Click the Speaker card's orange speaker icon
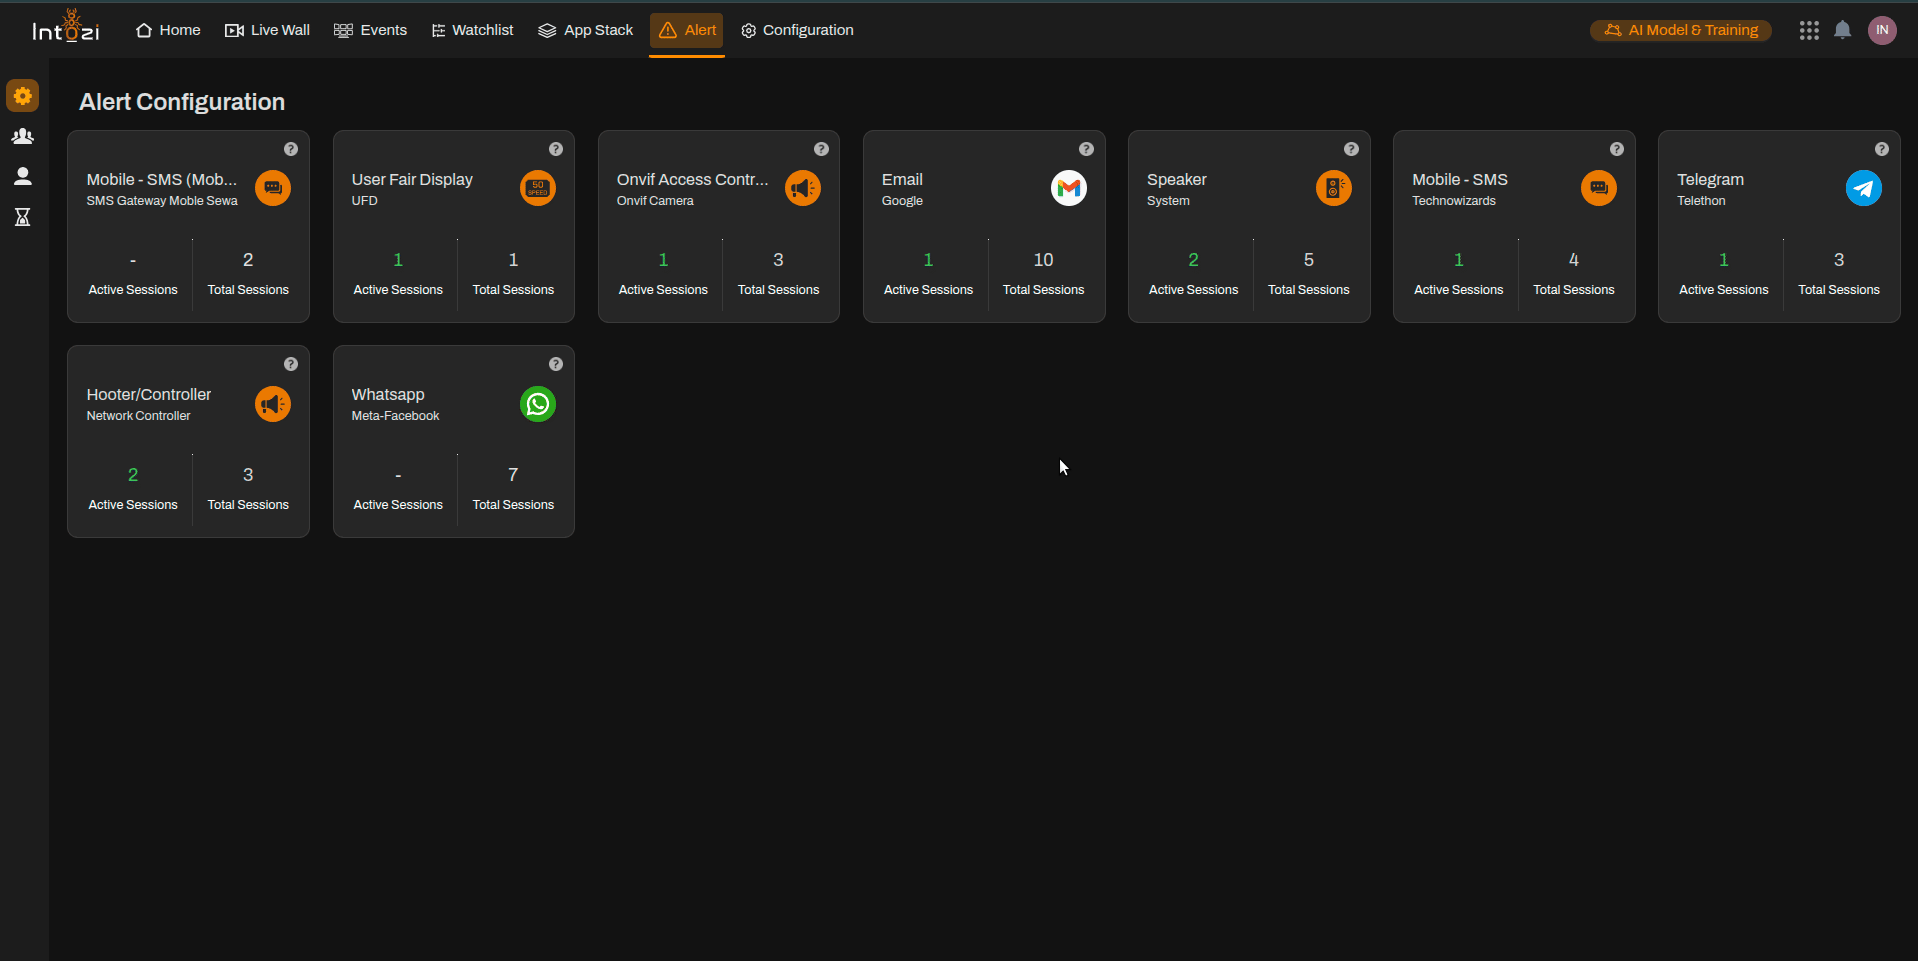 pos(1333,188)
